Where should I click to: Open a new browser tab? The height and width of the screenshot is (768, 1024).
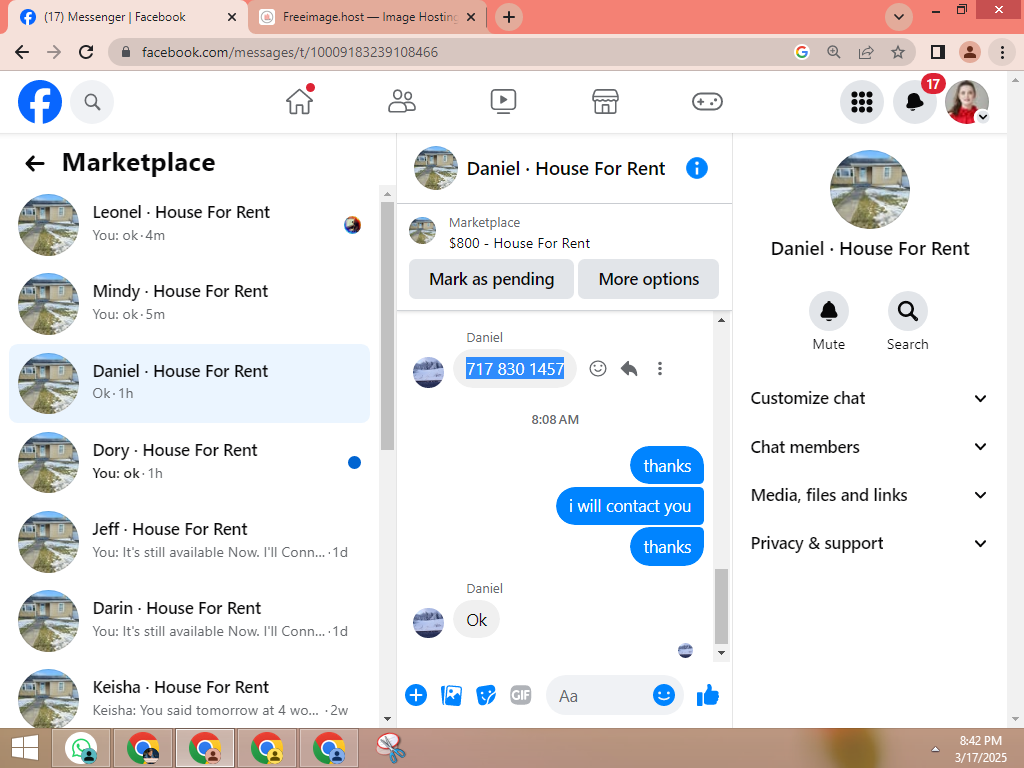pos(509,17)
